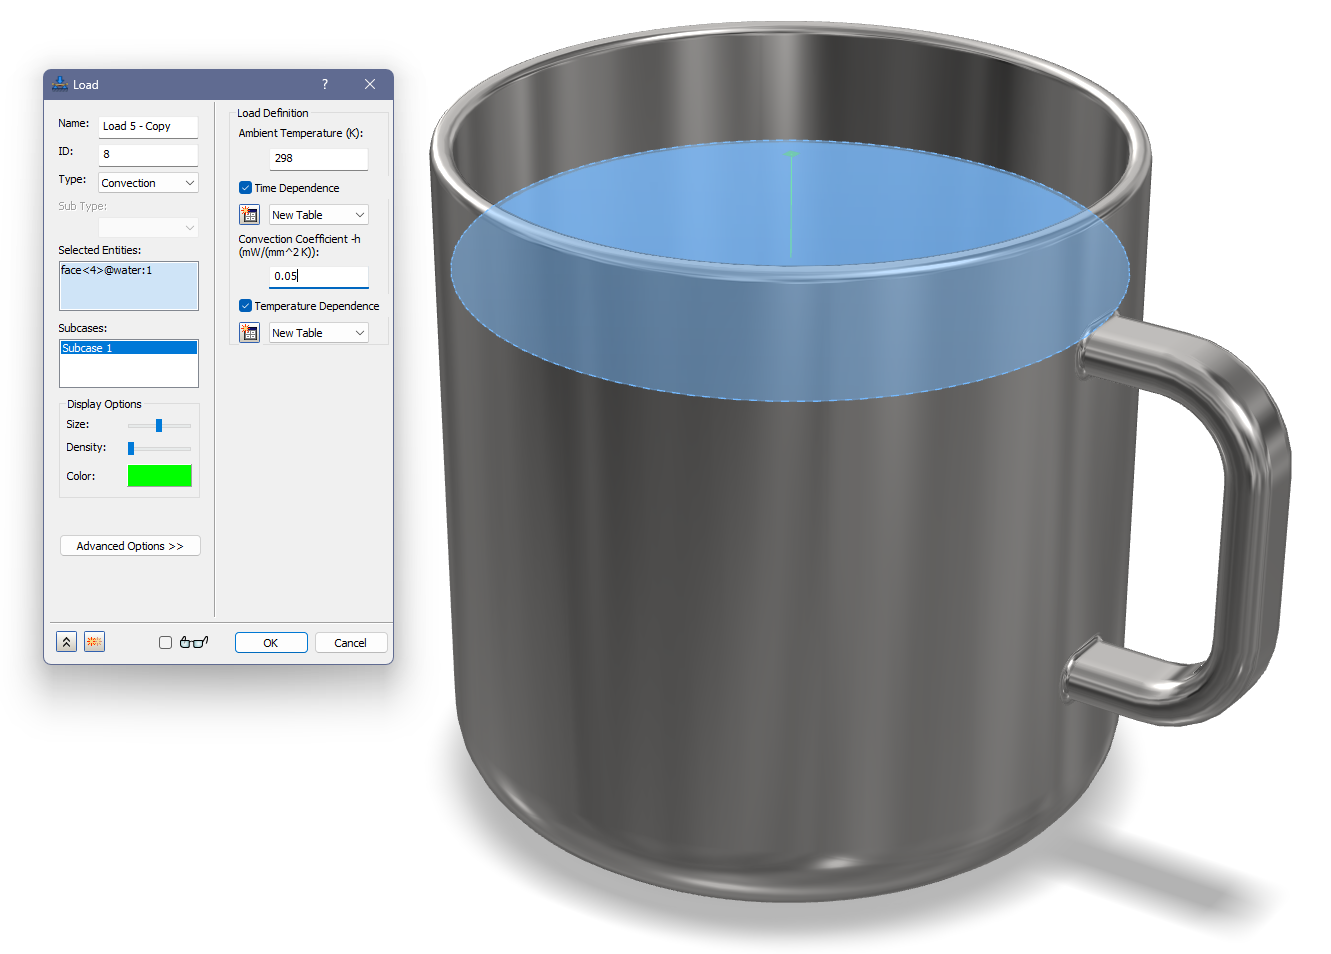Viewport: 1331px width, 954px height.
Task: Cancel the Load dialog
Action: click(x=351, y=642)
